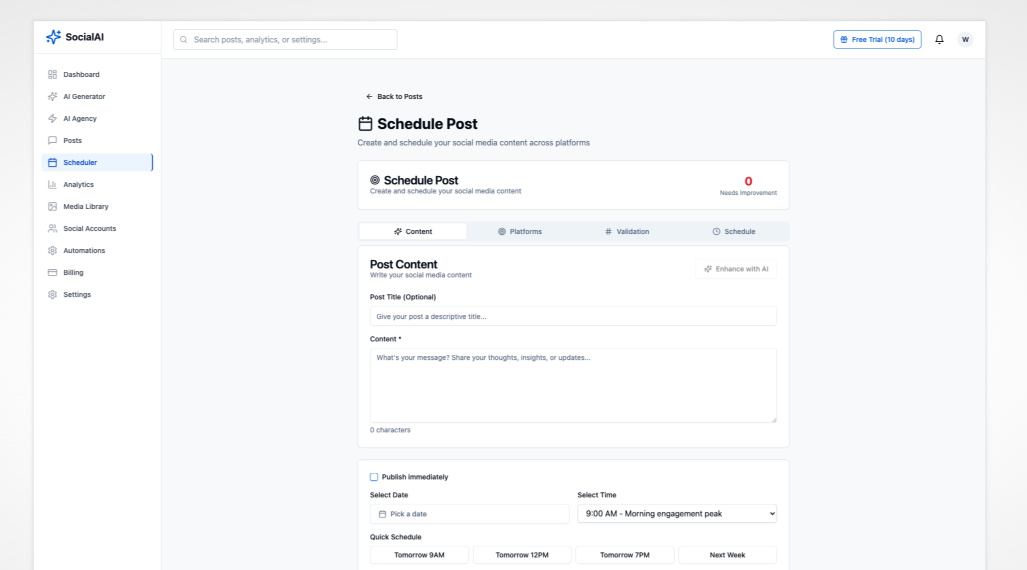
Task: Click the user avatar W icon
Action: 965,40
